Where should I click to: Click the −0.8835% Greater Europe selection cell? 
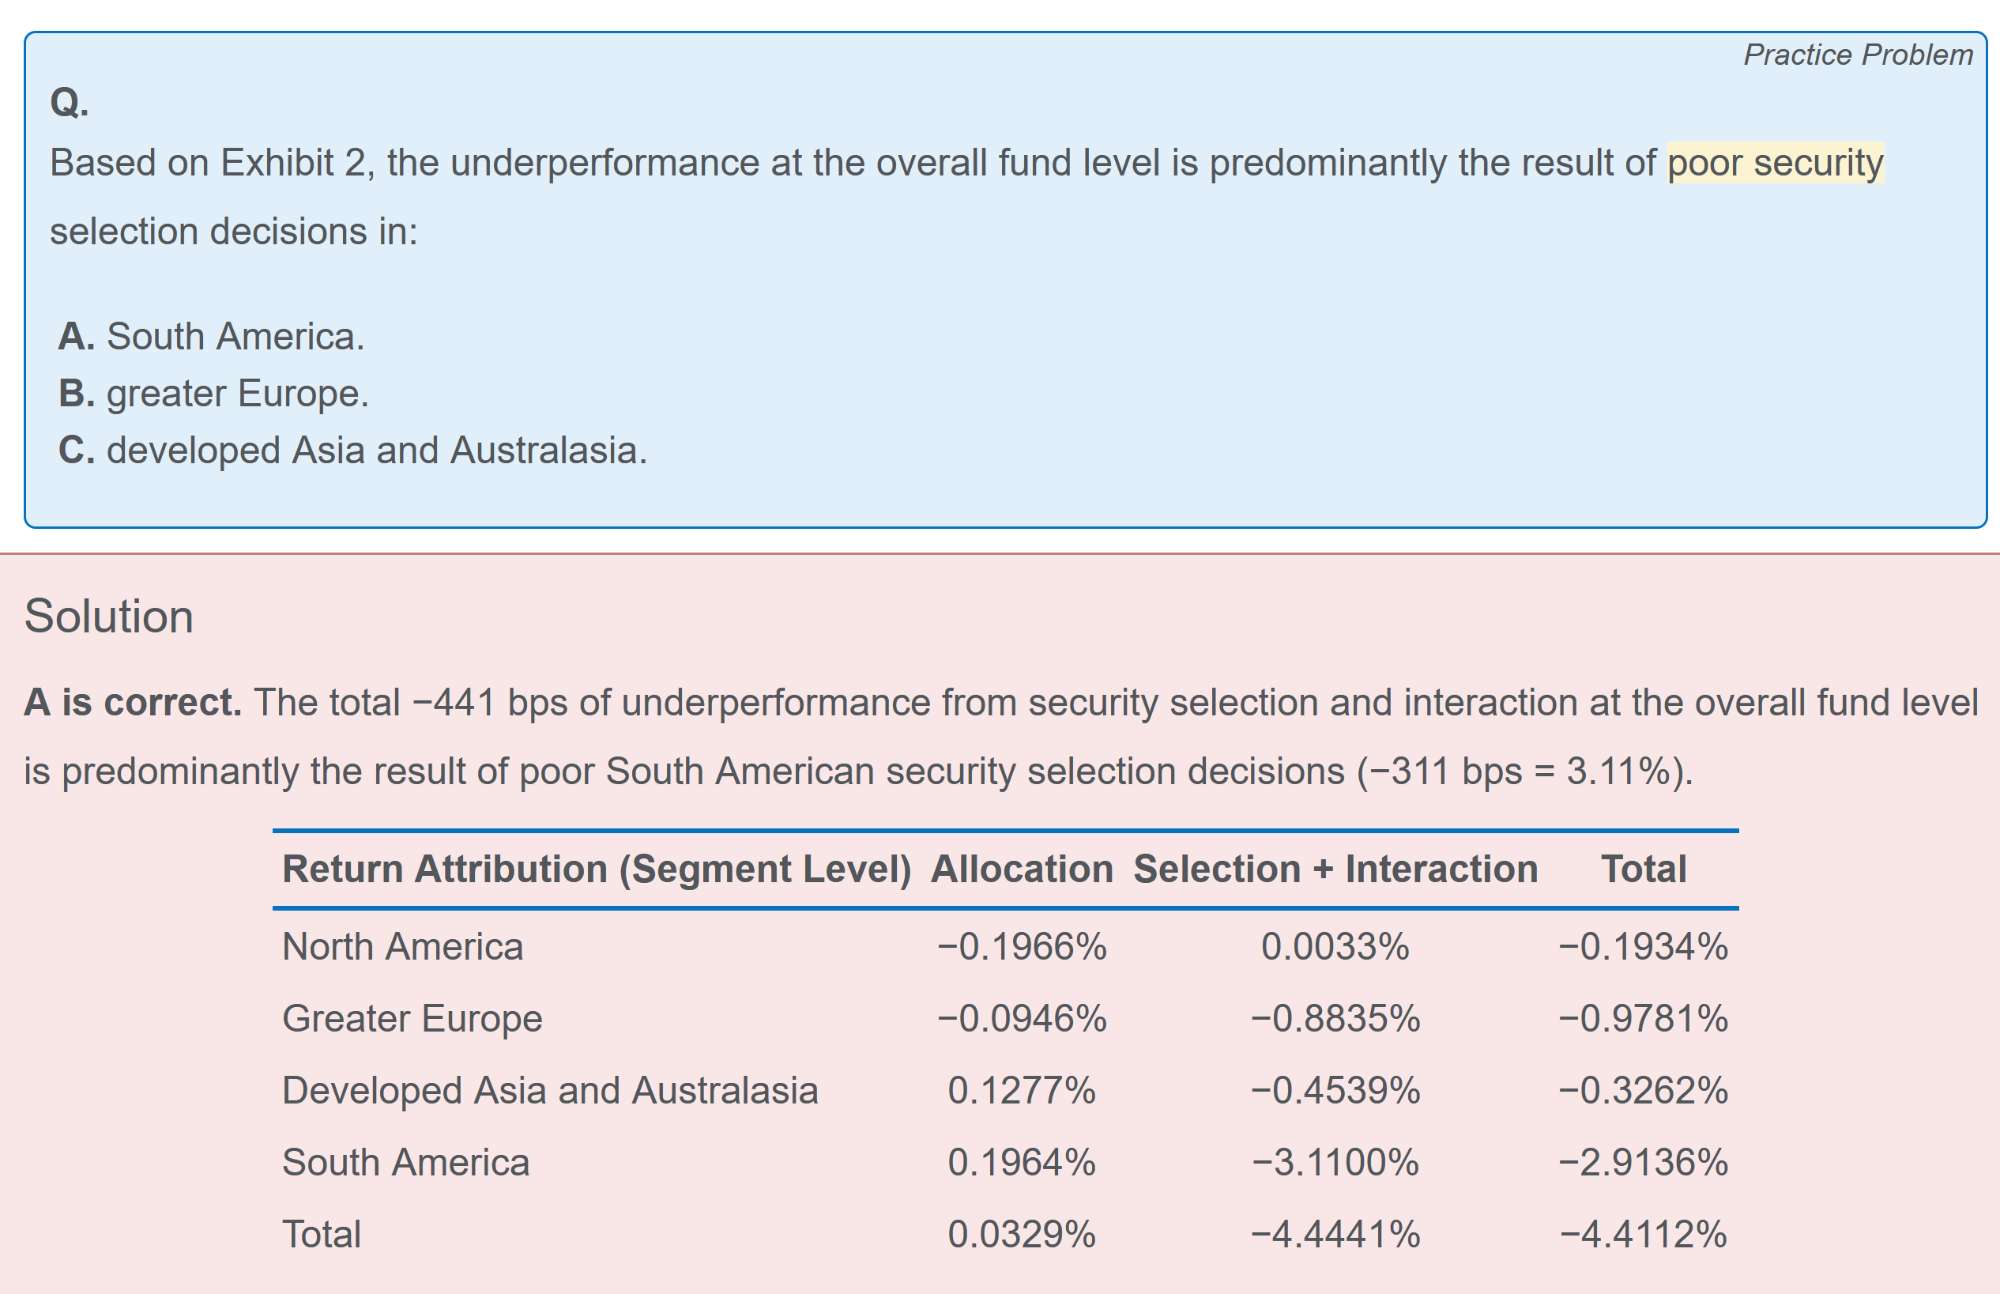[x=1335, y=1019]
